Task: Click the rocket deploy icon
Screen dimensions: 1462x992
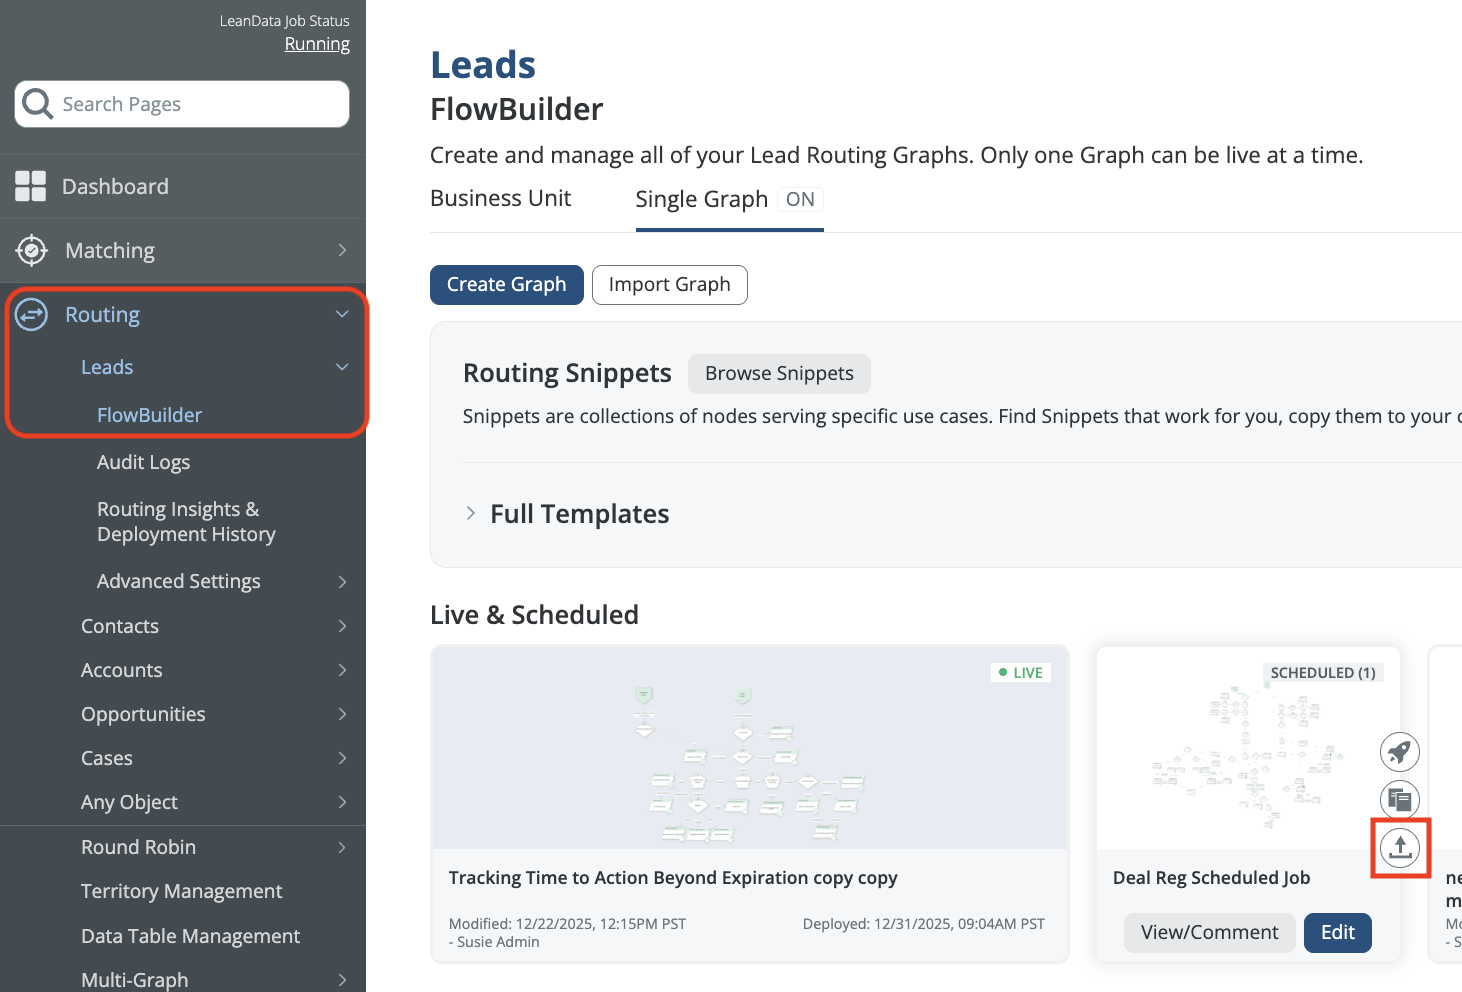Action: (1400, 752)
